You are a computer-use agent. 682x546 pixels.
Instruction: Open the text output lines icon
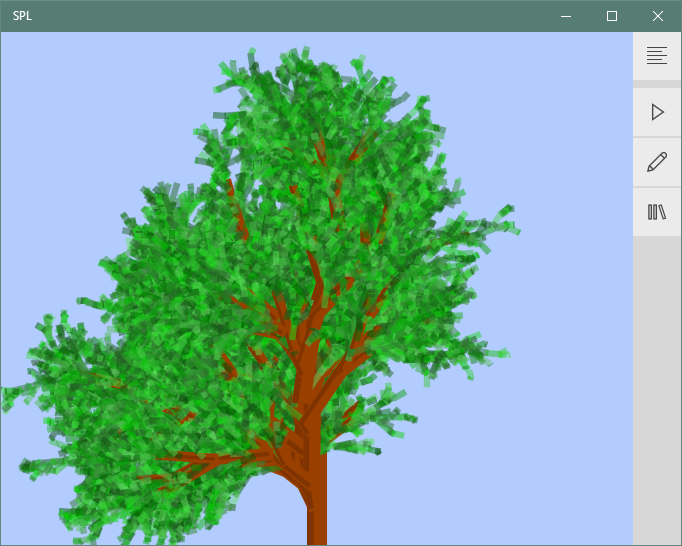(x=657, y=56)
